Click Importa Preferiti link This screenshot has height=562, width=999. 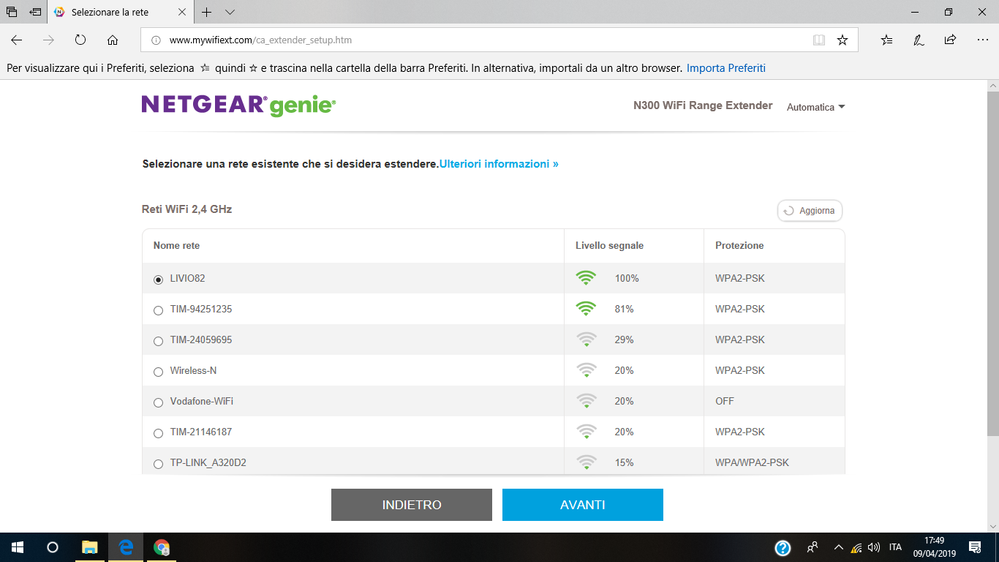point(726,68)
